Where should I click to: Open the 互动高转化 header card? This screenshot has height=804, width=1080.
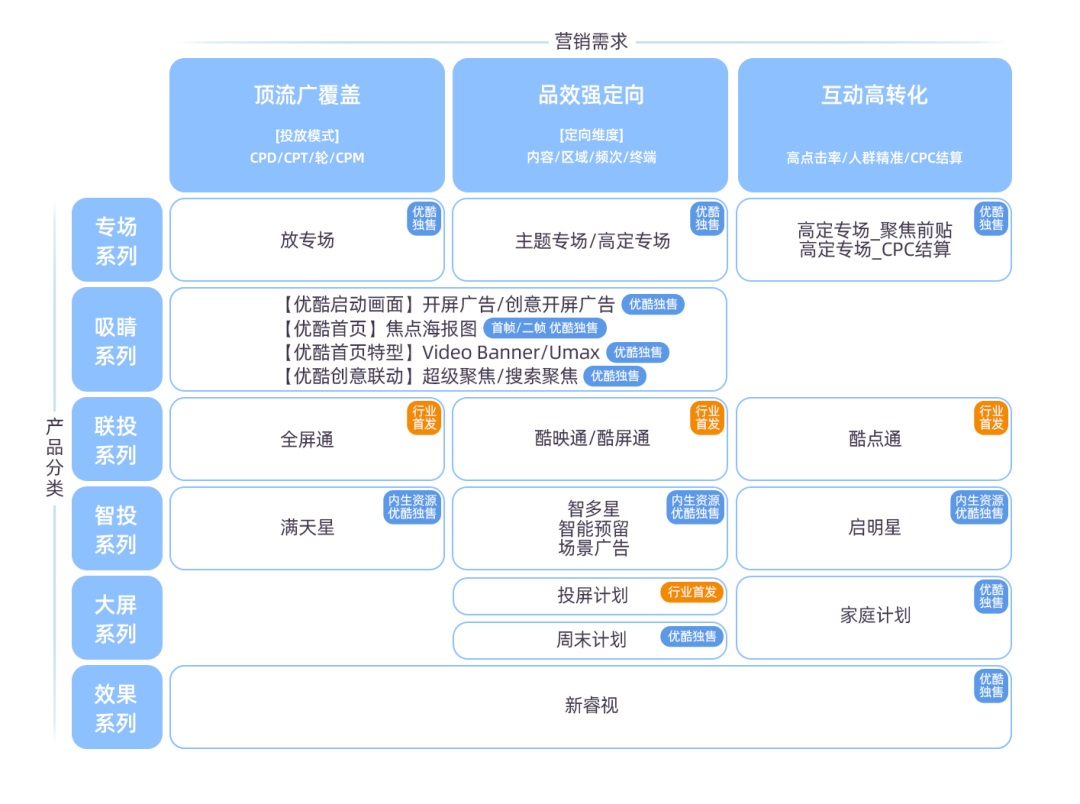875,125
